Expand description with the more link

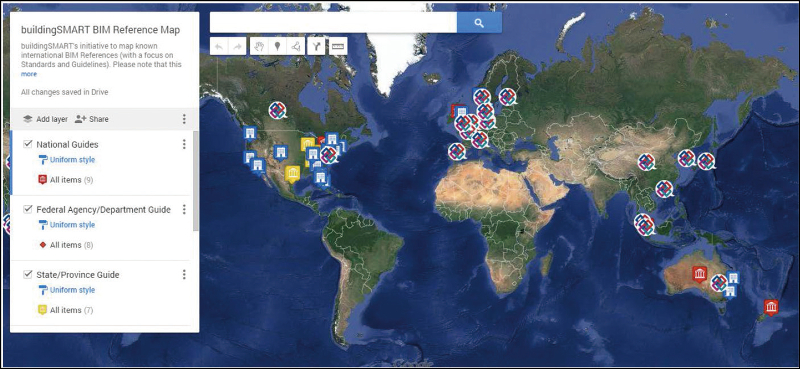pyautogui.click(x=29, y=74)
